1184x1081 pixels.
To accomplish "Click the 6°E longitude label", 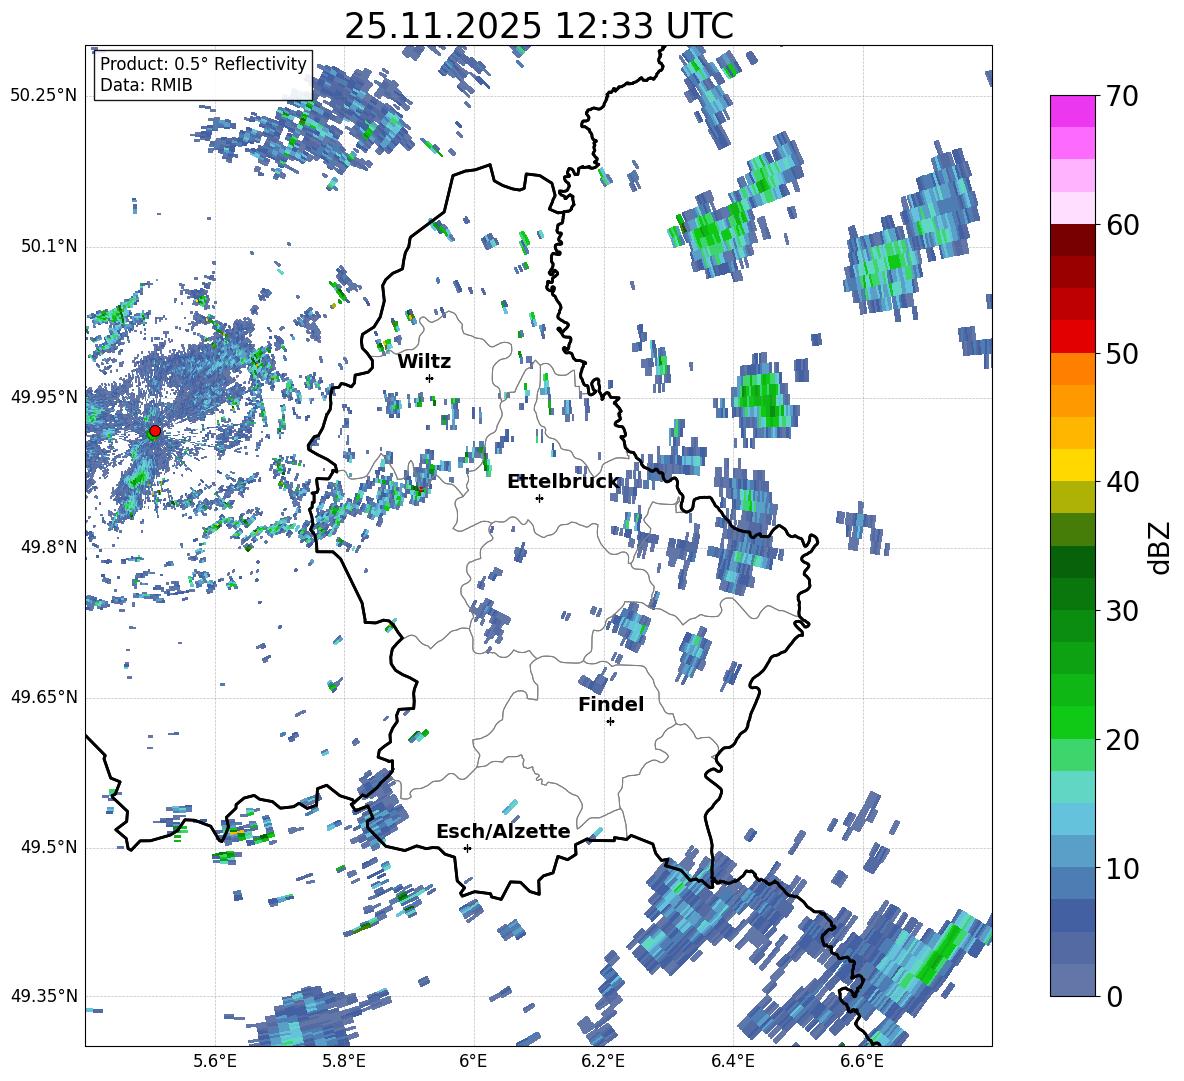I will (473, 1062).
